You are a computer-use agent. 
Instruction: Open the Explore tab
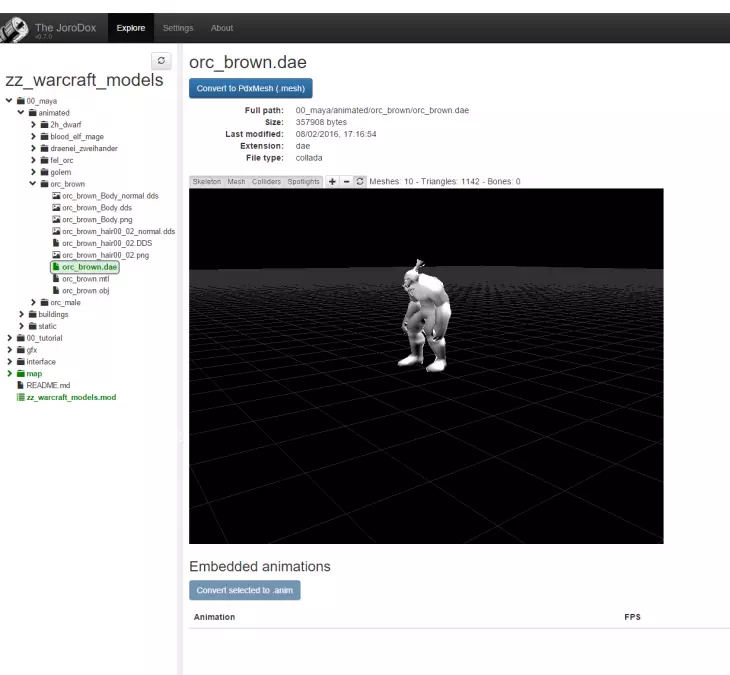(x=131, y=28)
